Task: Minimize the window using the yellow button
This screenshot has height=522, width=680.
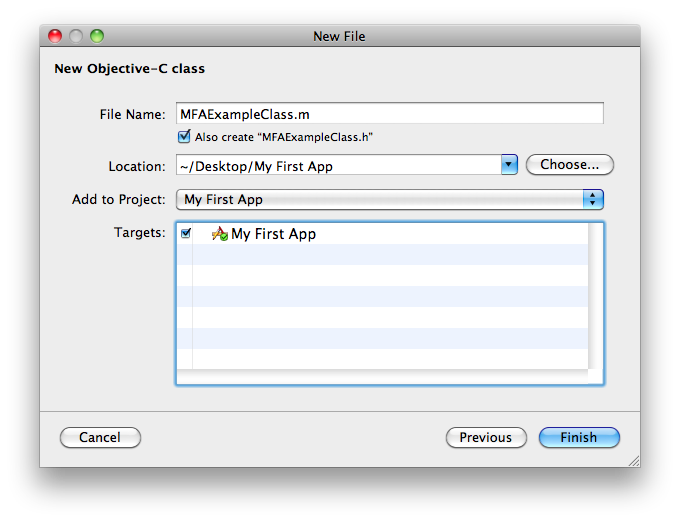Action: (77, 36)
